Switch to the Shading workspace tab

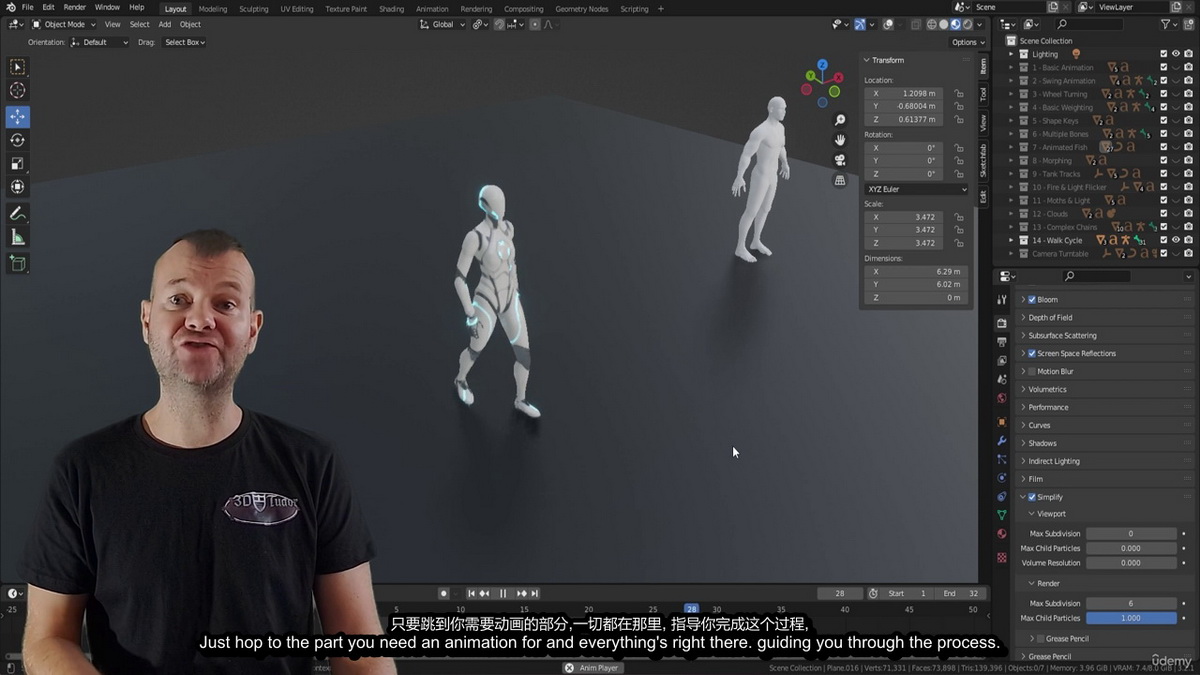tap(391, 9)
